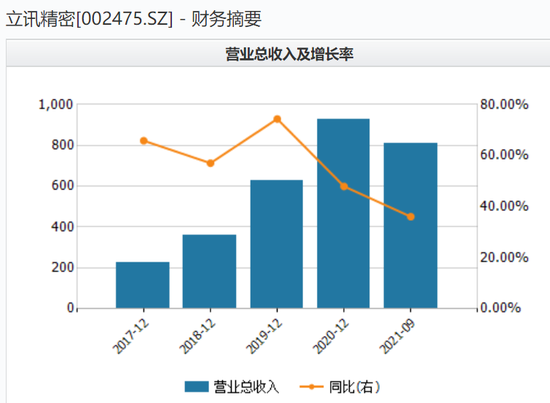Click the 2020-12 axis label

[331, 336]
